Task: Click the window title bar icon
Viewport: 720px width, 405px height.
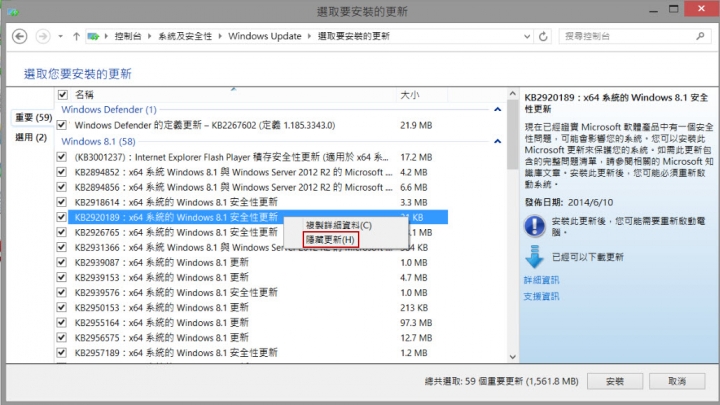Action: pyautogui.click(x=13, y=11)
